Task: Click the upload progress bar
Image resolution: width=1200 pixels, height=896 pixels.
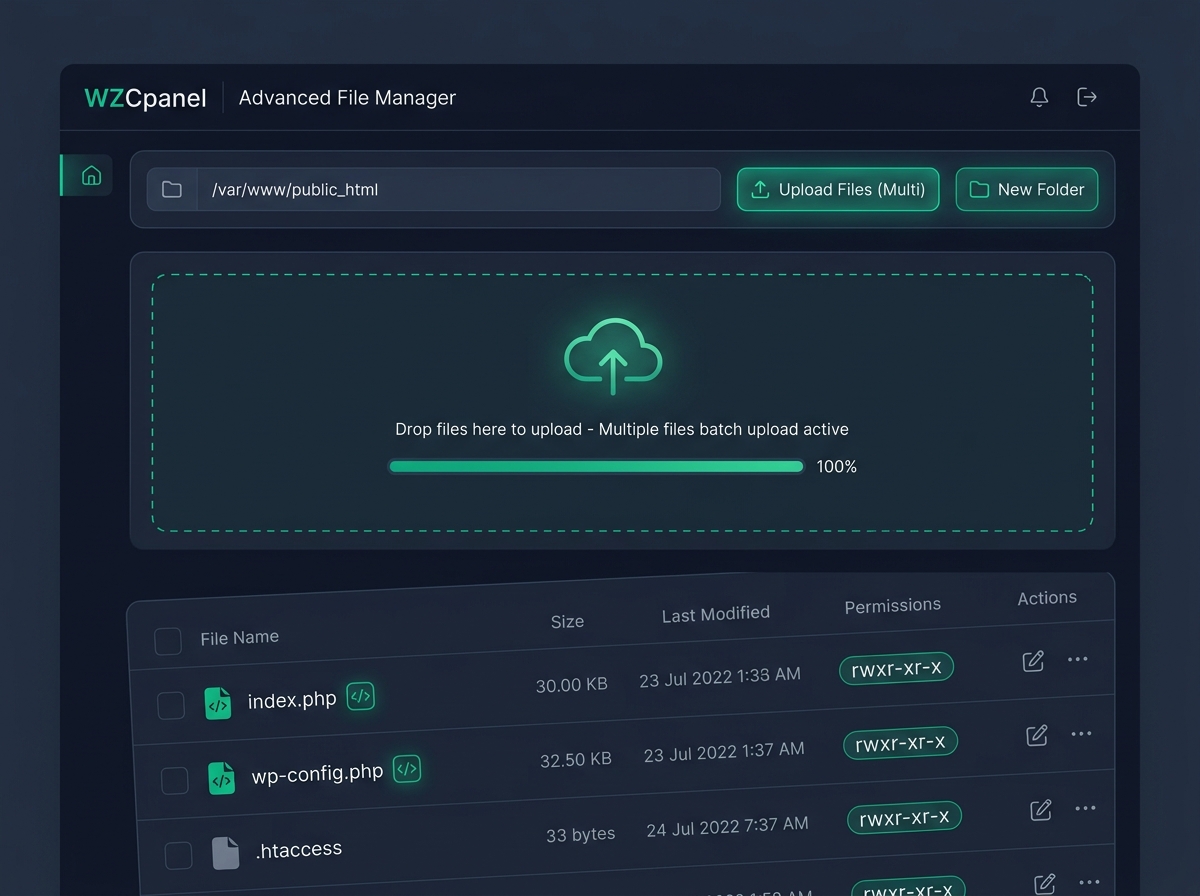Action: tap(596, 466)
